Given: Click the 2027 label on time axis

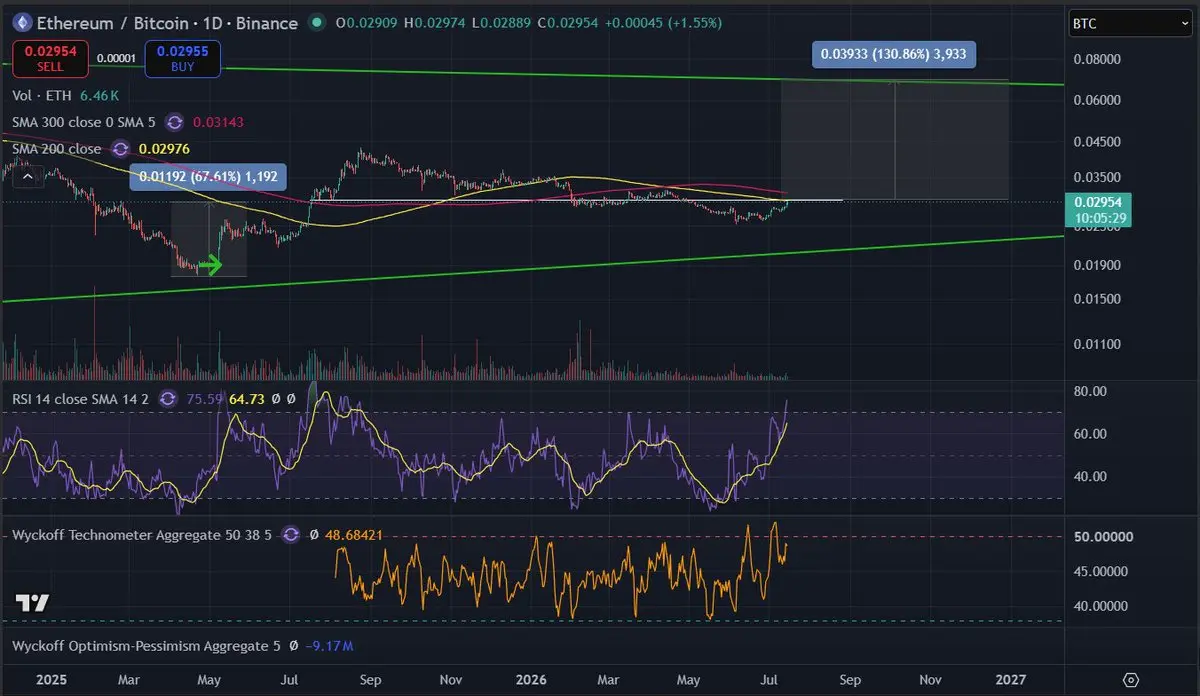Looking at the screenshot, I should tap(1010, 678).
